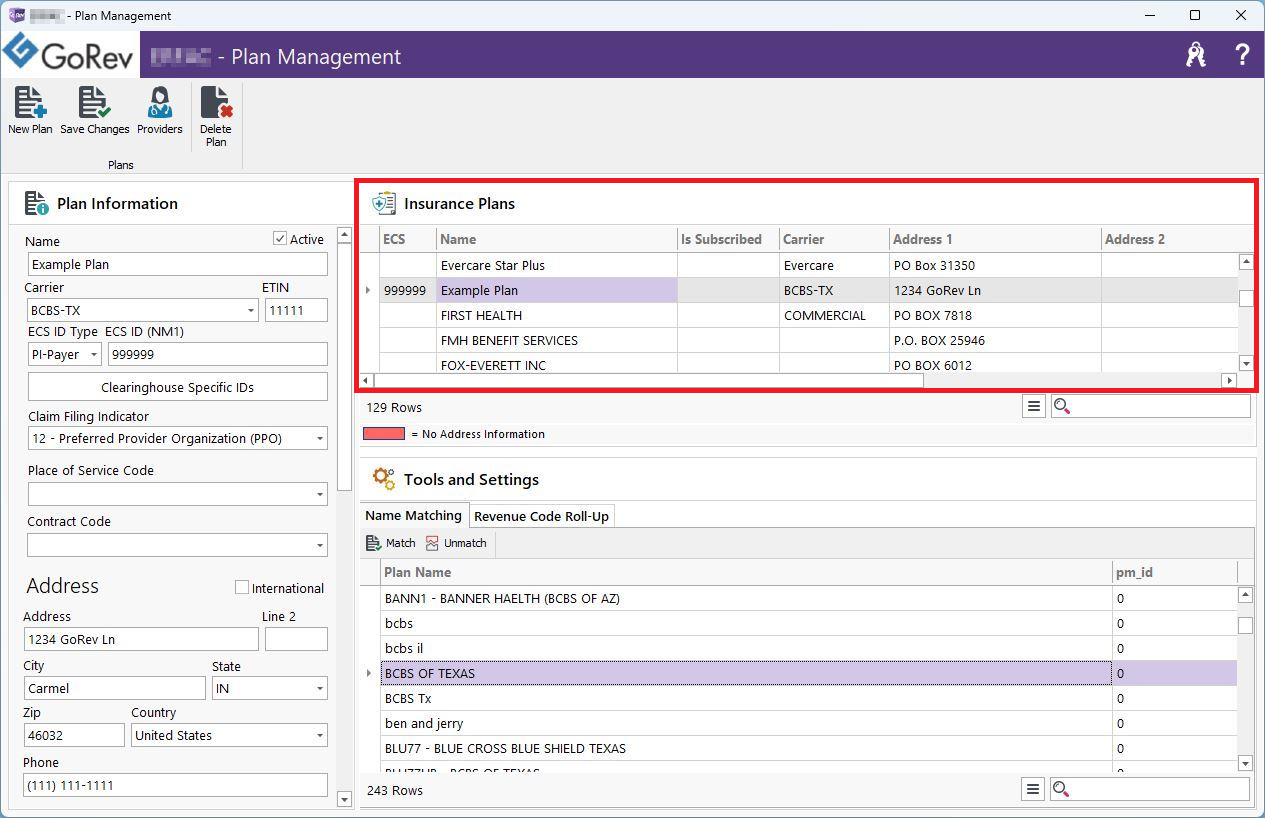Switch to the Name Matching tab
Viewport: 1265px width, 818px height.
point(414,516)
